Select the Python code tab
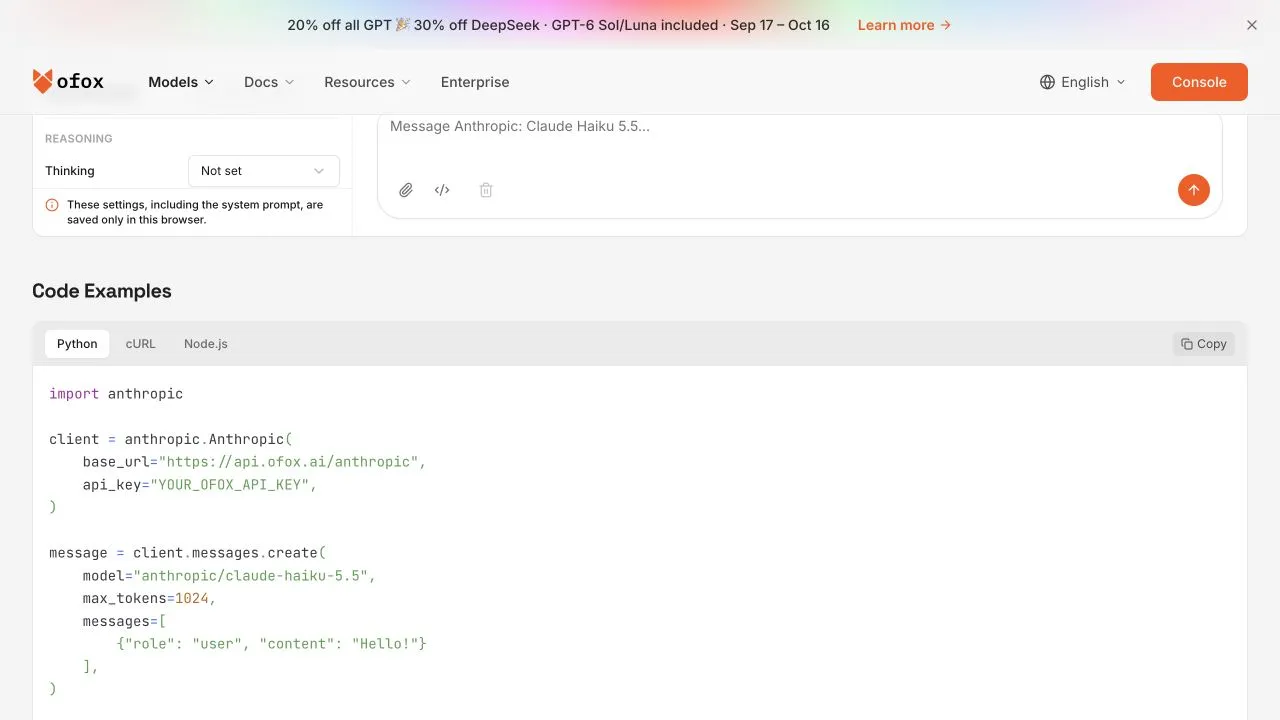Image resolution: width=1280 pixels, height=720 pixels. [77, 344]
